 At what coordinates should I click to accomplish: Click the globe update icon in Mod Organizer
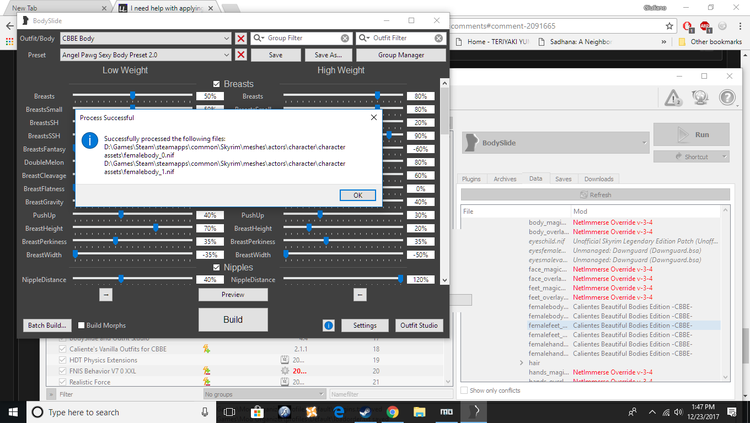tap(700, 98)
